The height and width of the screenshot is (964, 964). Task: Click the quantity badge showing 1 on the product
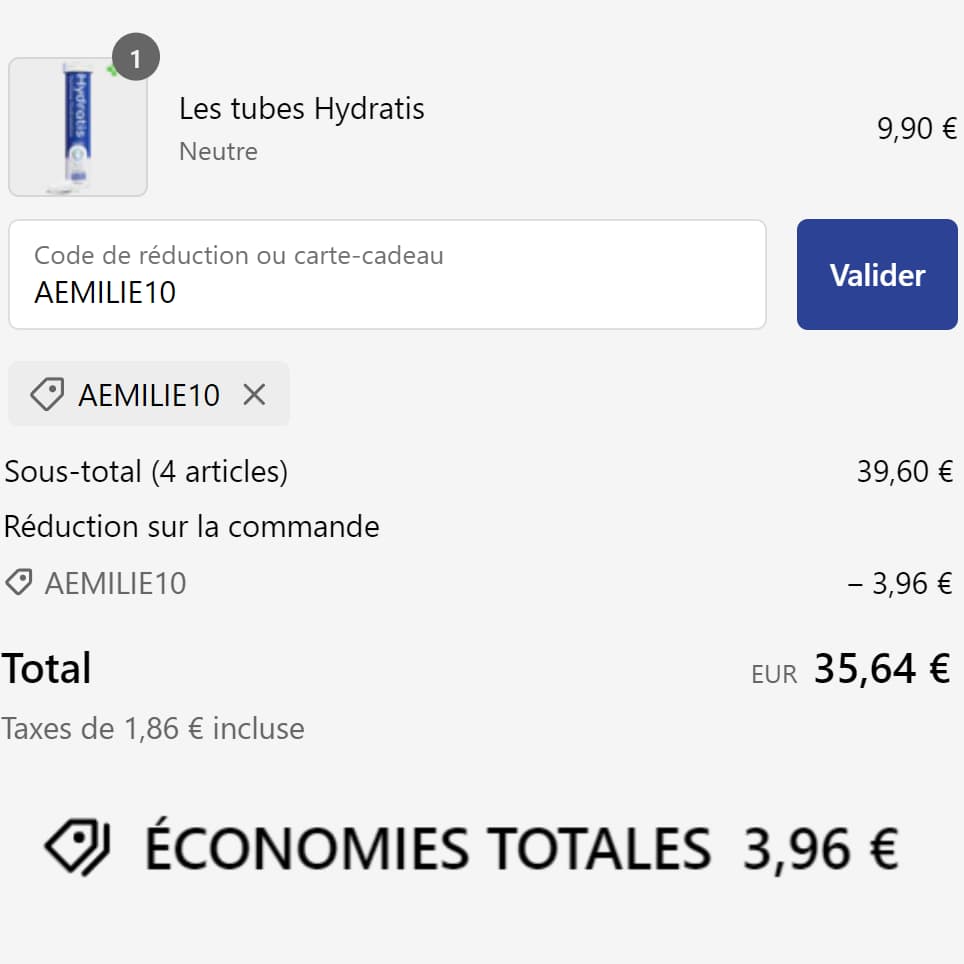135,57
